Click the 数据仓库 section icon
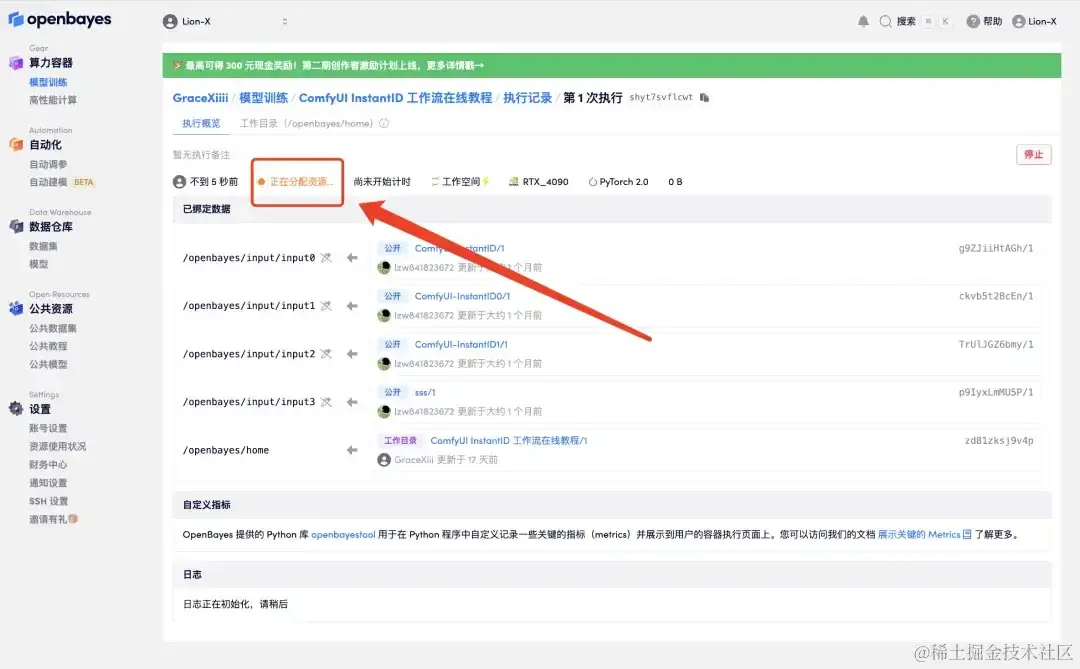The width and height of the screenshot is (1080, 669). click(x=16, y=227)
